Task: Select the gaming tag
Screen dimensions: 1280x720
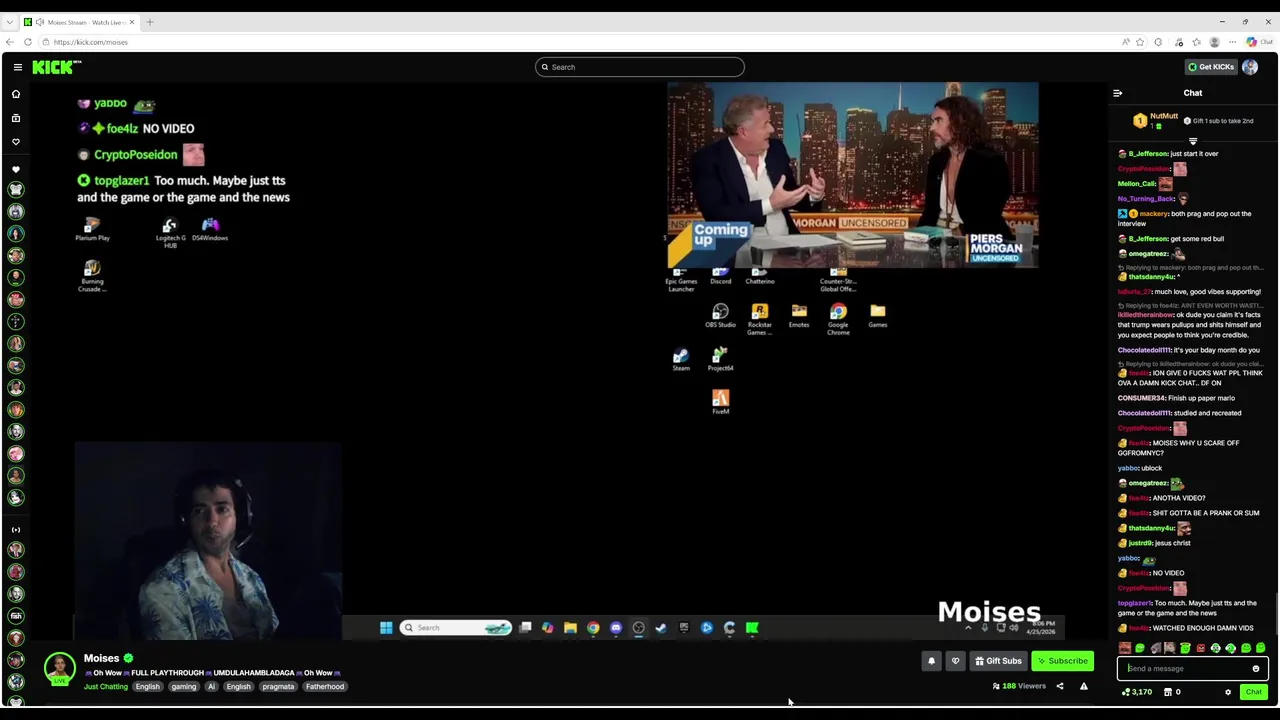Action: [184, 687]
